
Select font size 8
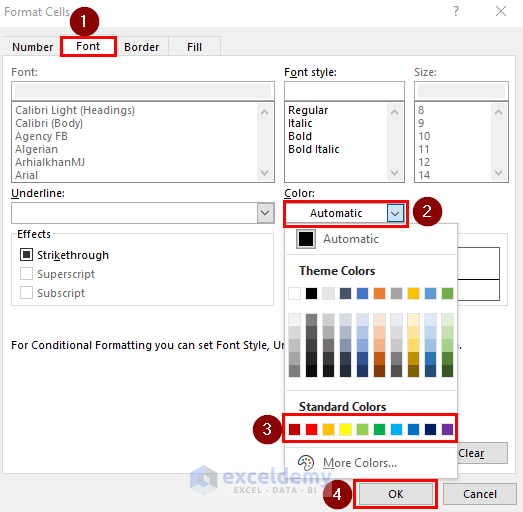421,110
